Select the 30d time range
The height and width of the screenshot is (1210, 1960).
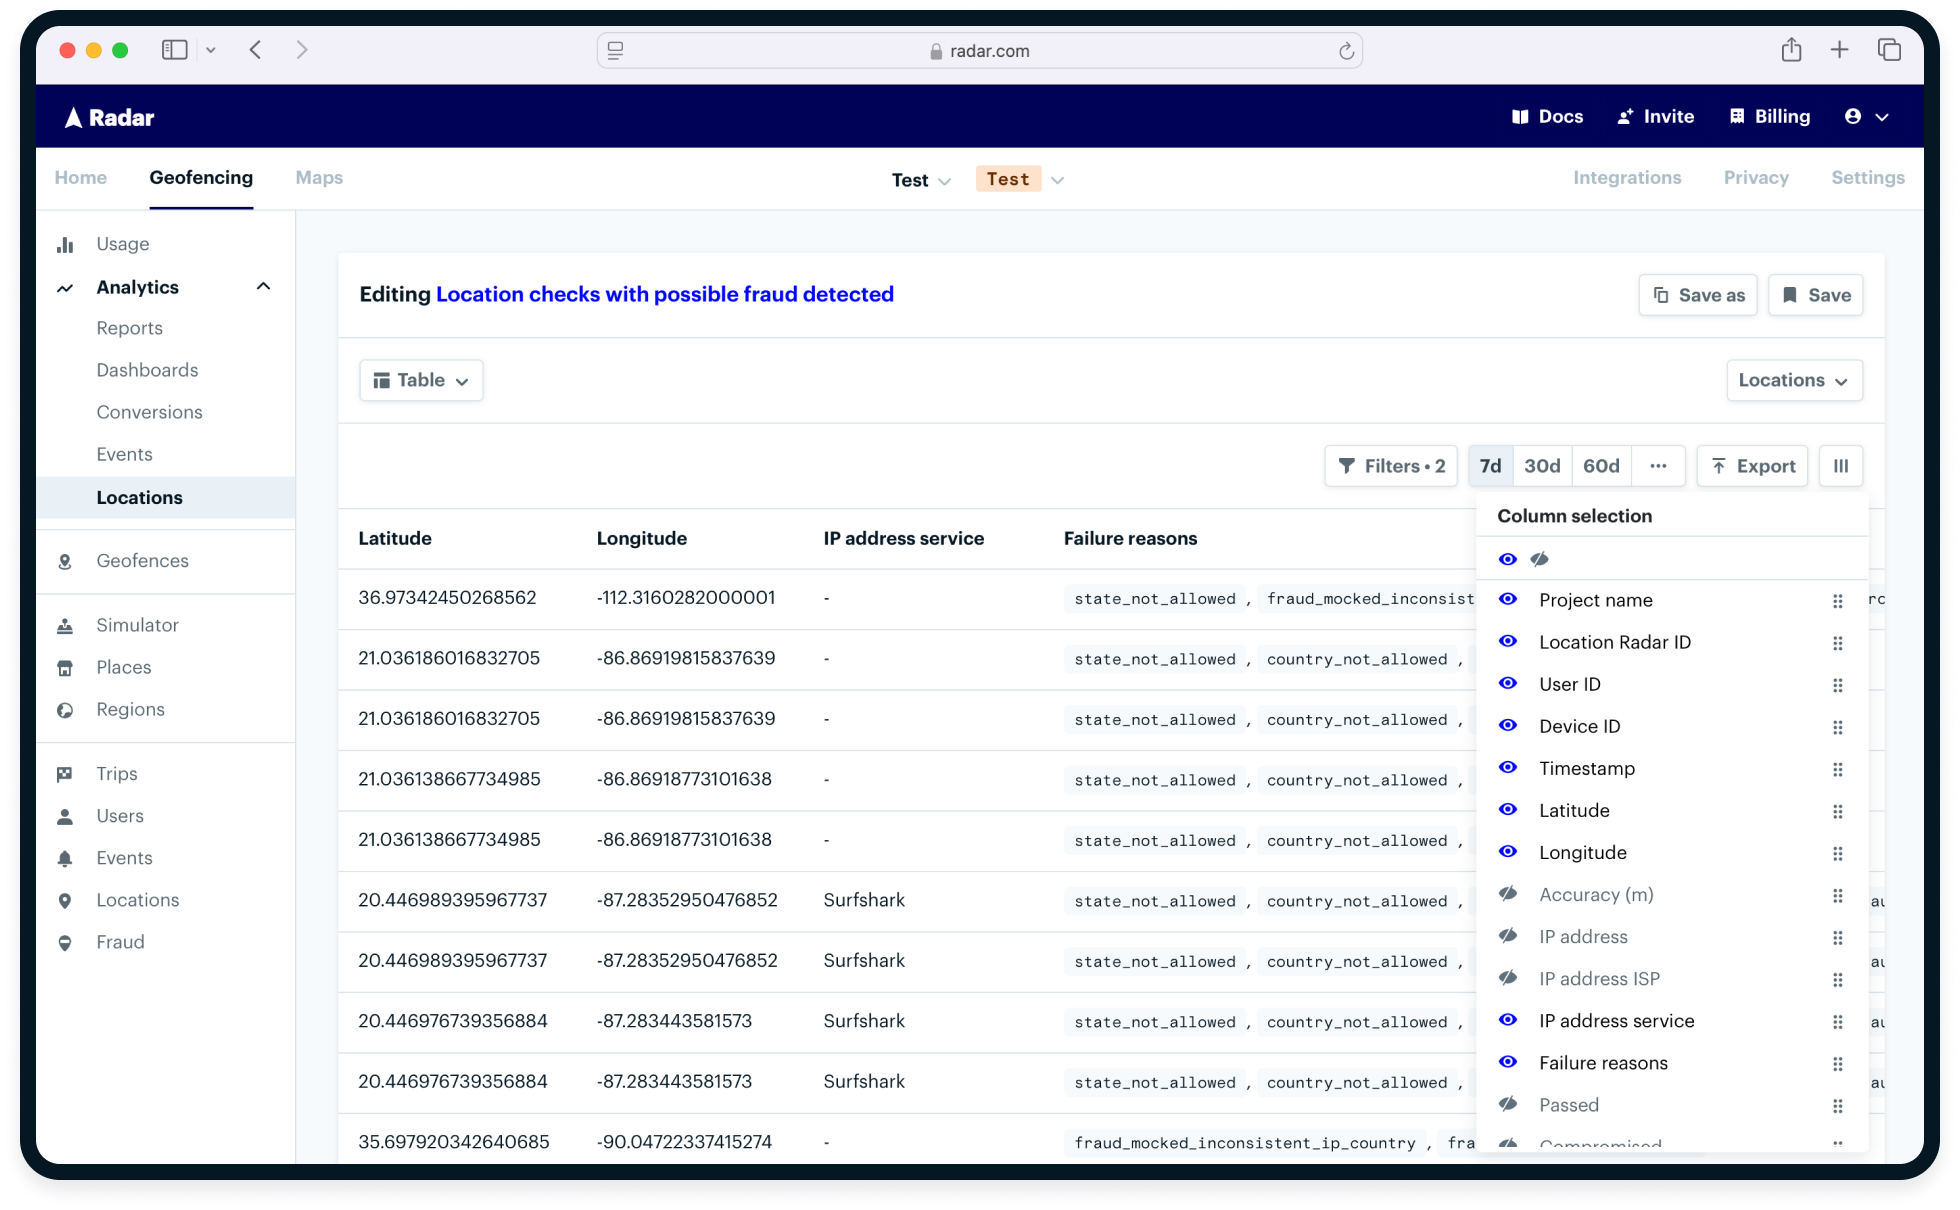coord(1541,466)
